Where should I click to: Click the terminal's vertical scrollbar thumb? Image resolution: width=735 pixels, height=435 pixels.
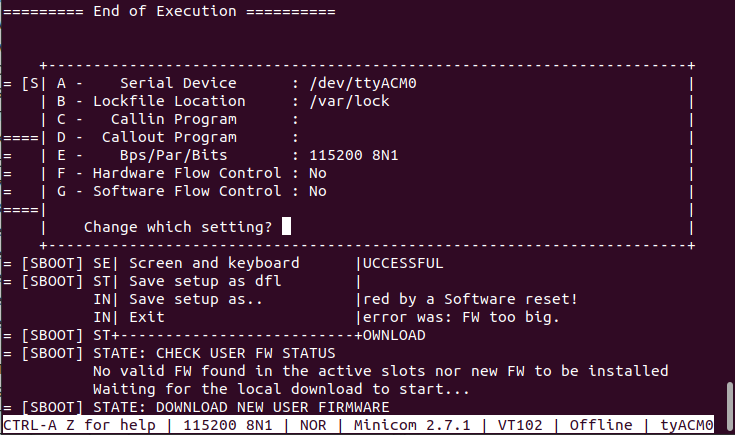729,399
